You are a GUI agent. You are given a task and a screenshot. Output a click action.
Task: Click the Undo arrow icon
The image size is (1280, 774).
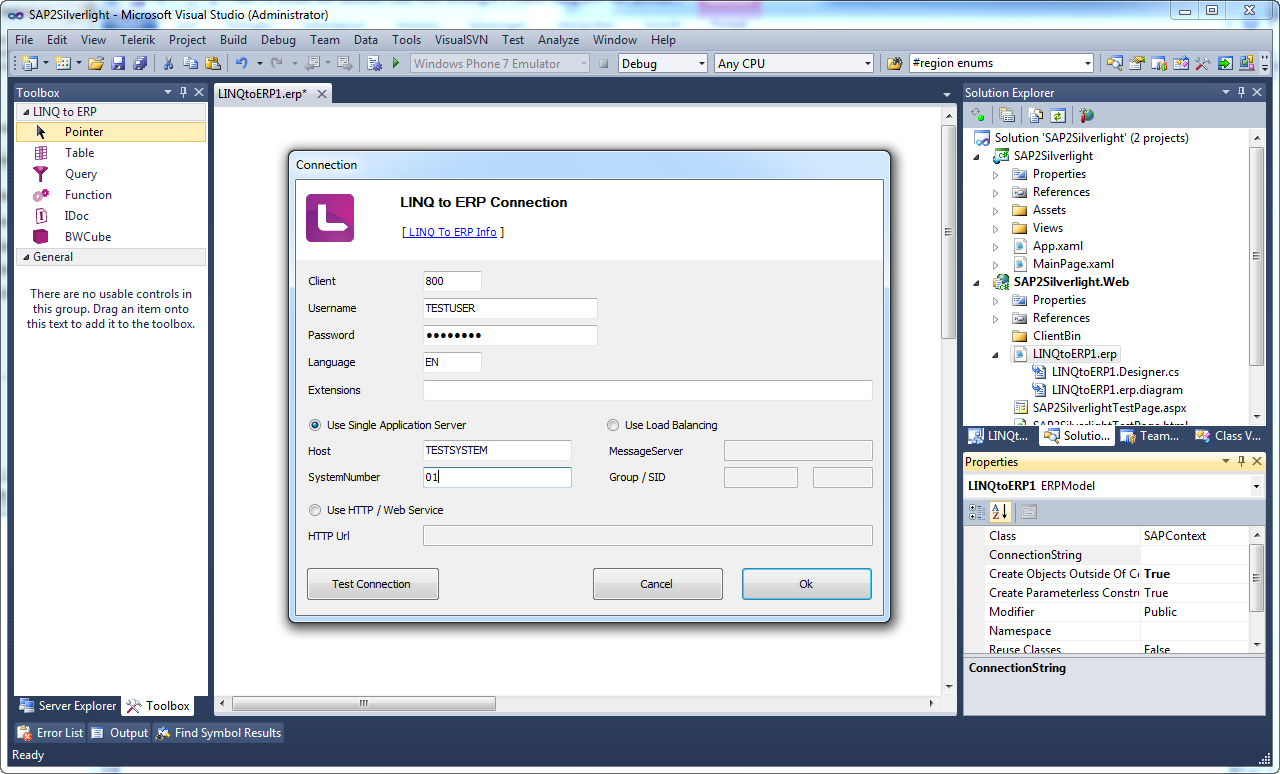tap(241, 63)
